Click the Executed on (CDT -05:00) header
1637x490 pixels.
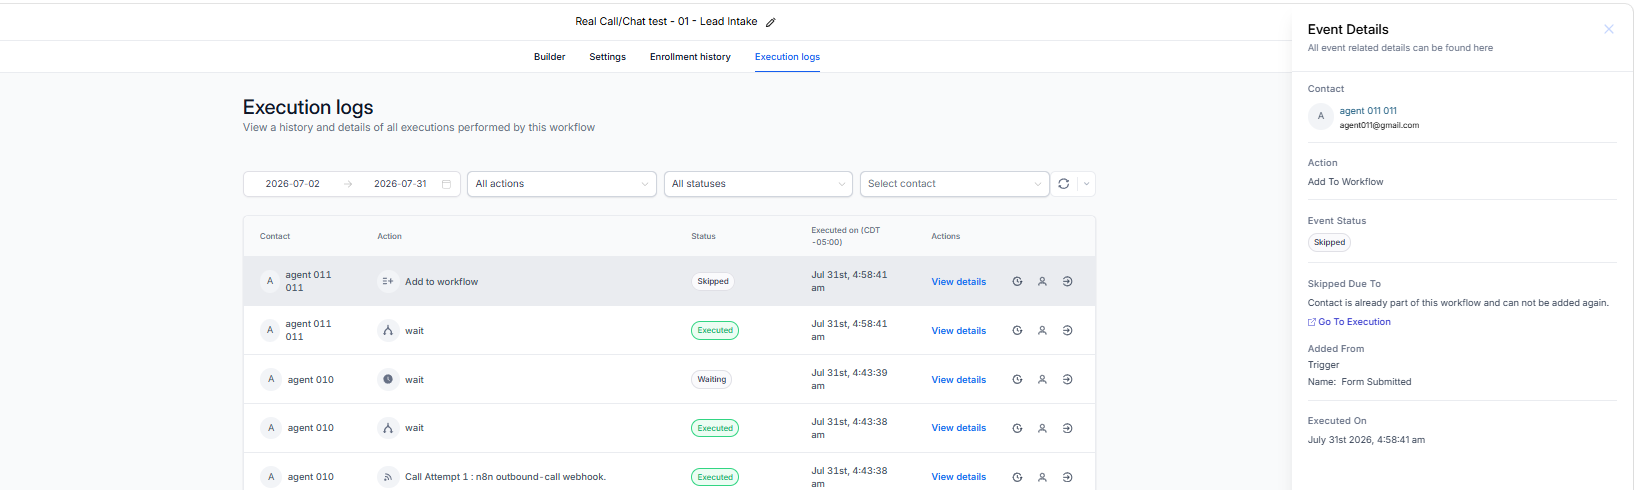846,236
